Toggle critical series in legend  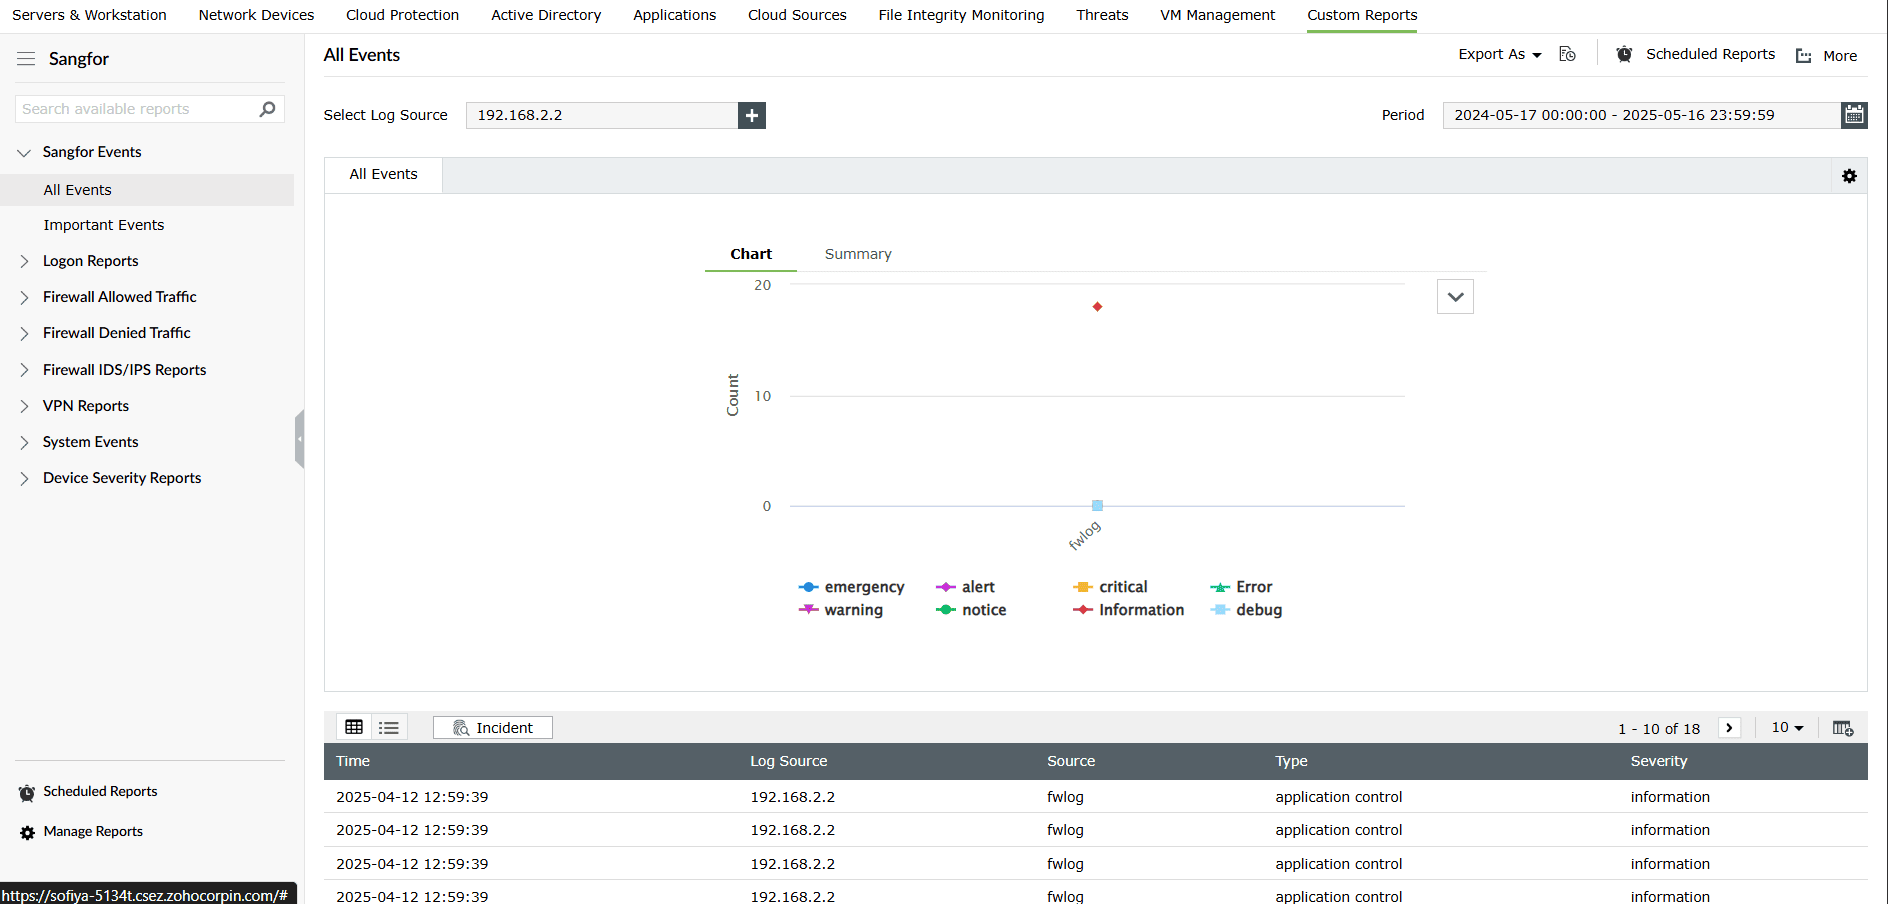click(1110, 587)
